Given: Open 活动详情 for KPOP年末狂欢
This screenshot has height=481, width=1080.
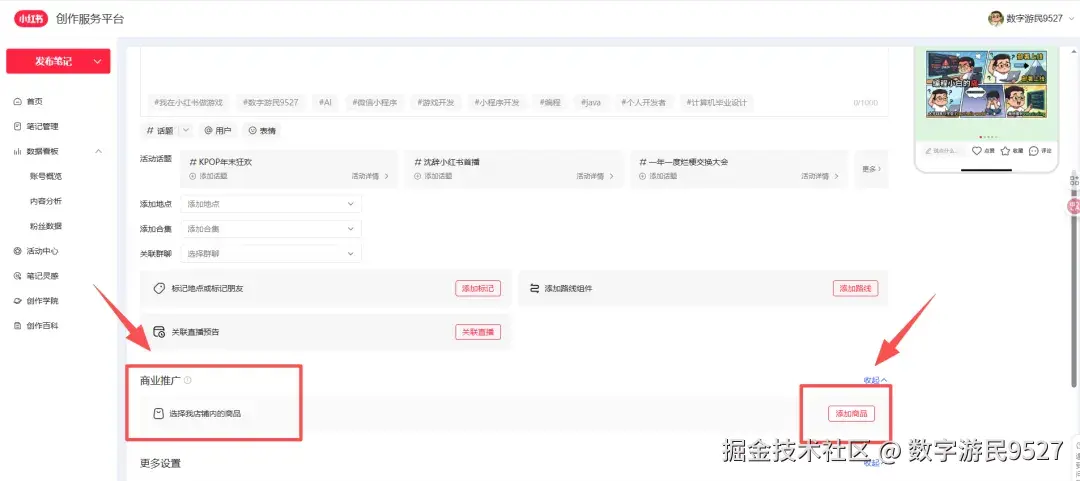Looking at the screenshot, I should coord(370,176).
